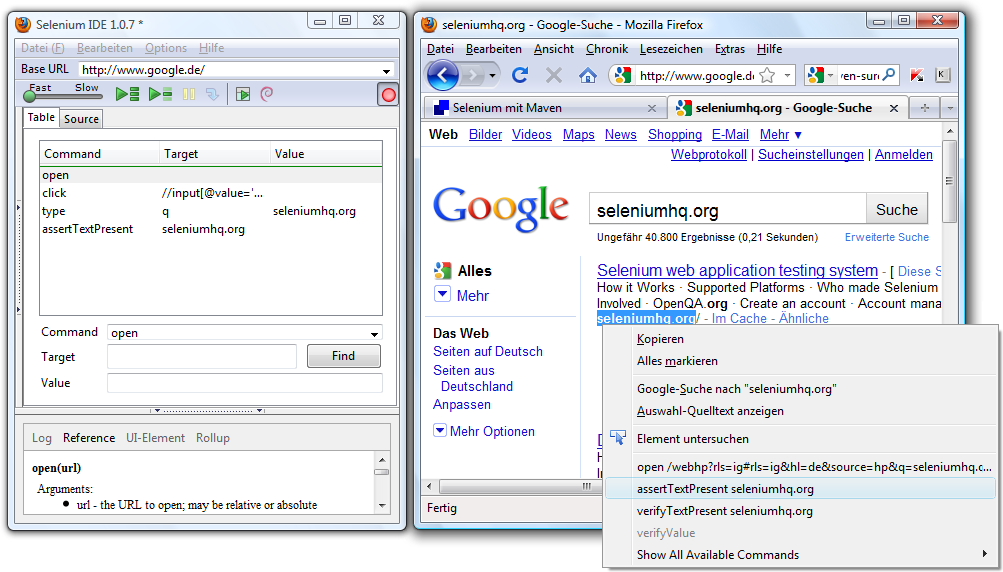
Task: Go to the Firefox home page
Action: point(588,75)
